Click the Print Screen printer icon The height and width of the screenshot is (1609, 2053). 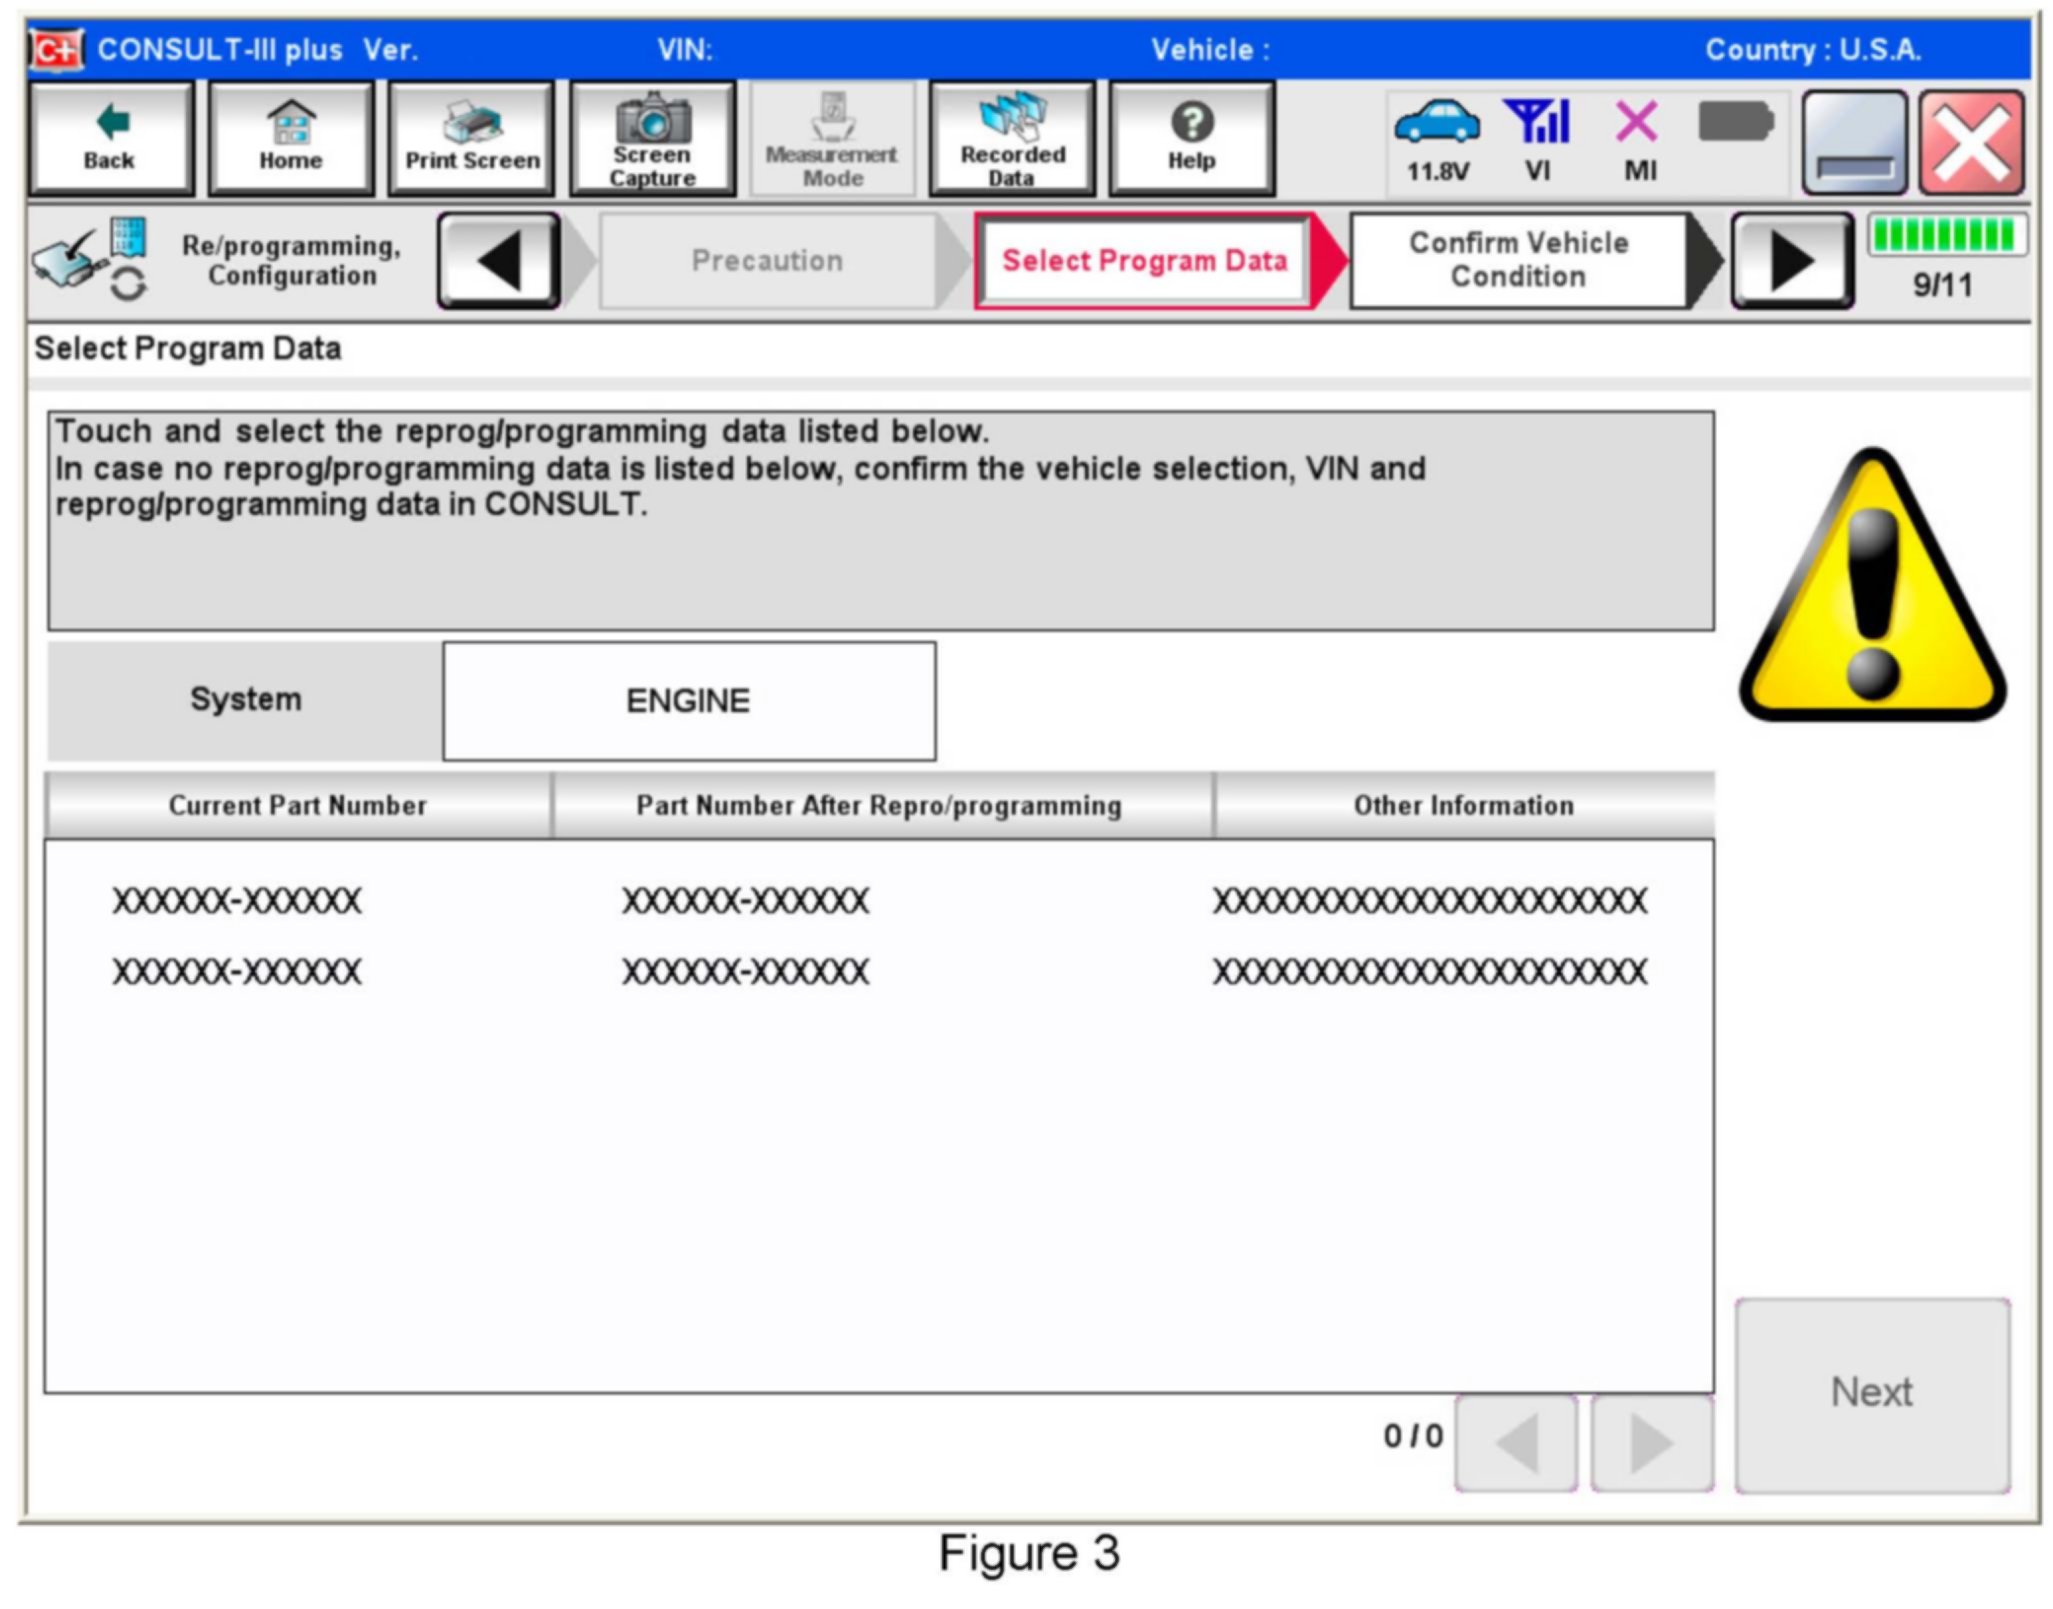471,138
